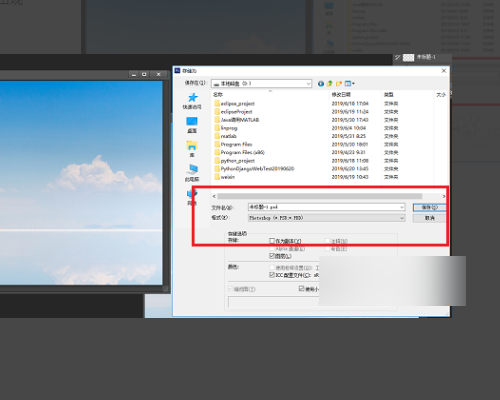The image size is (500, 400).
Task: Click date 2019/6/20 13:45 in the list
Action: tap(350, 169)
